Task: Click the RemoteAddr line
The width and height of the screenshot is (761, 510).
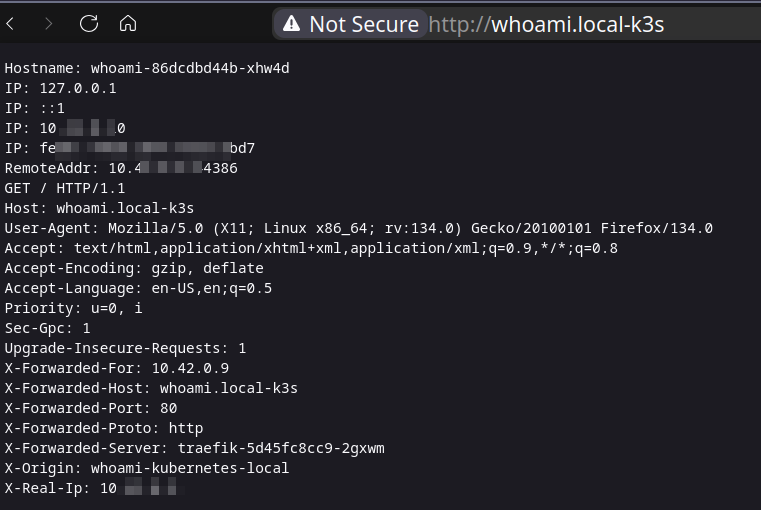Action: click(x=121, y=168)
